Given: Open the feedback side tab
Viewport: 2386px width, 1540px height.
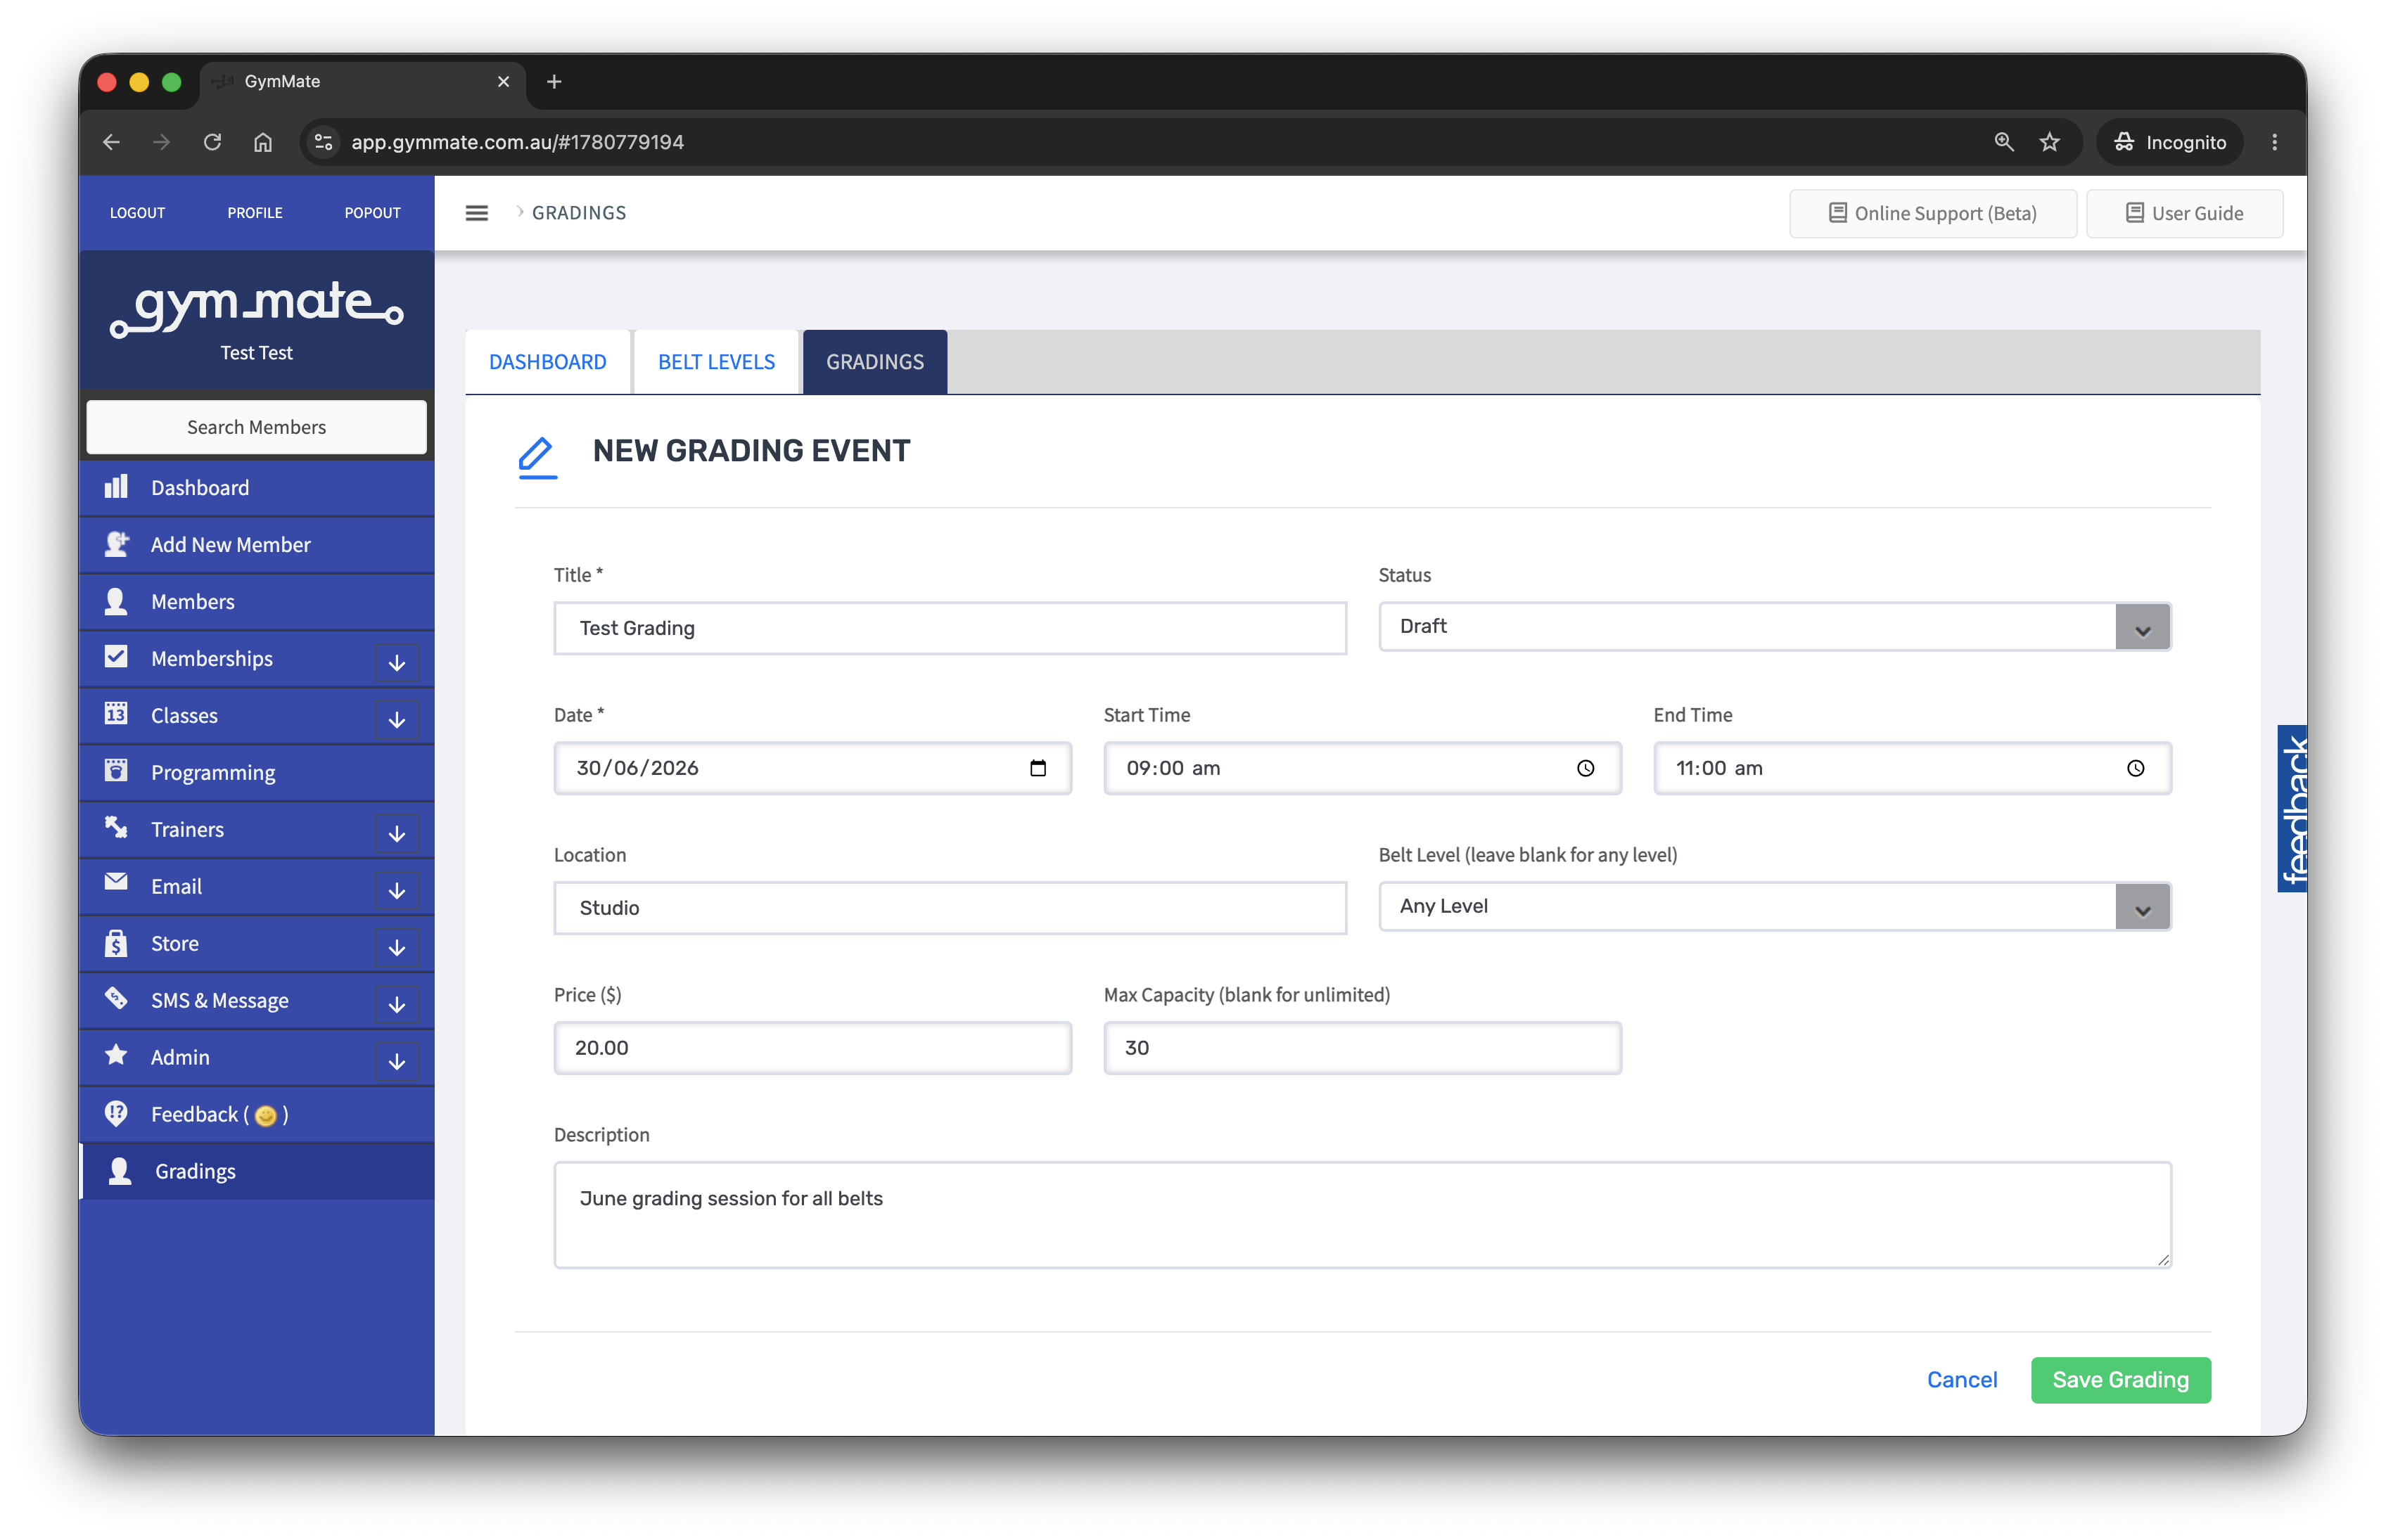Looking at the screenshot, I should point(2293,808).
